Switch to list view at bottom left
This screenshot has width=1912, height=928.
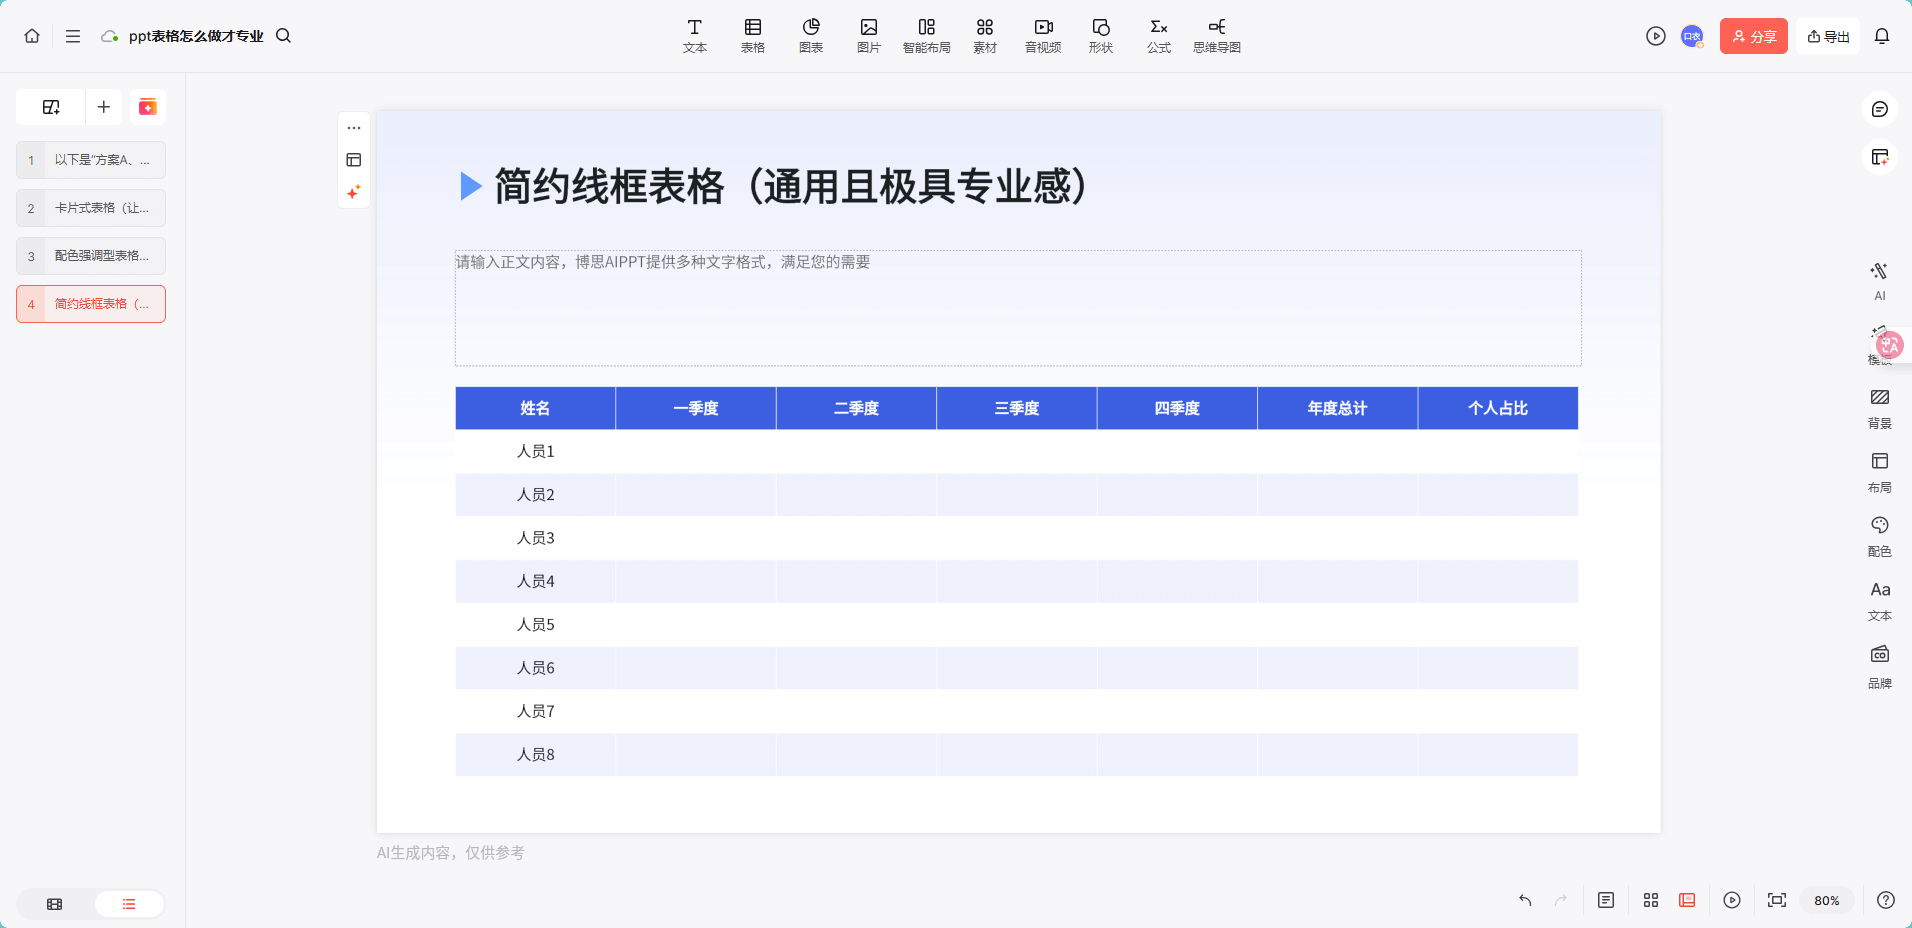128,903
